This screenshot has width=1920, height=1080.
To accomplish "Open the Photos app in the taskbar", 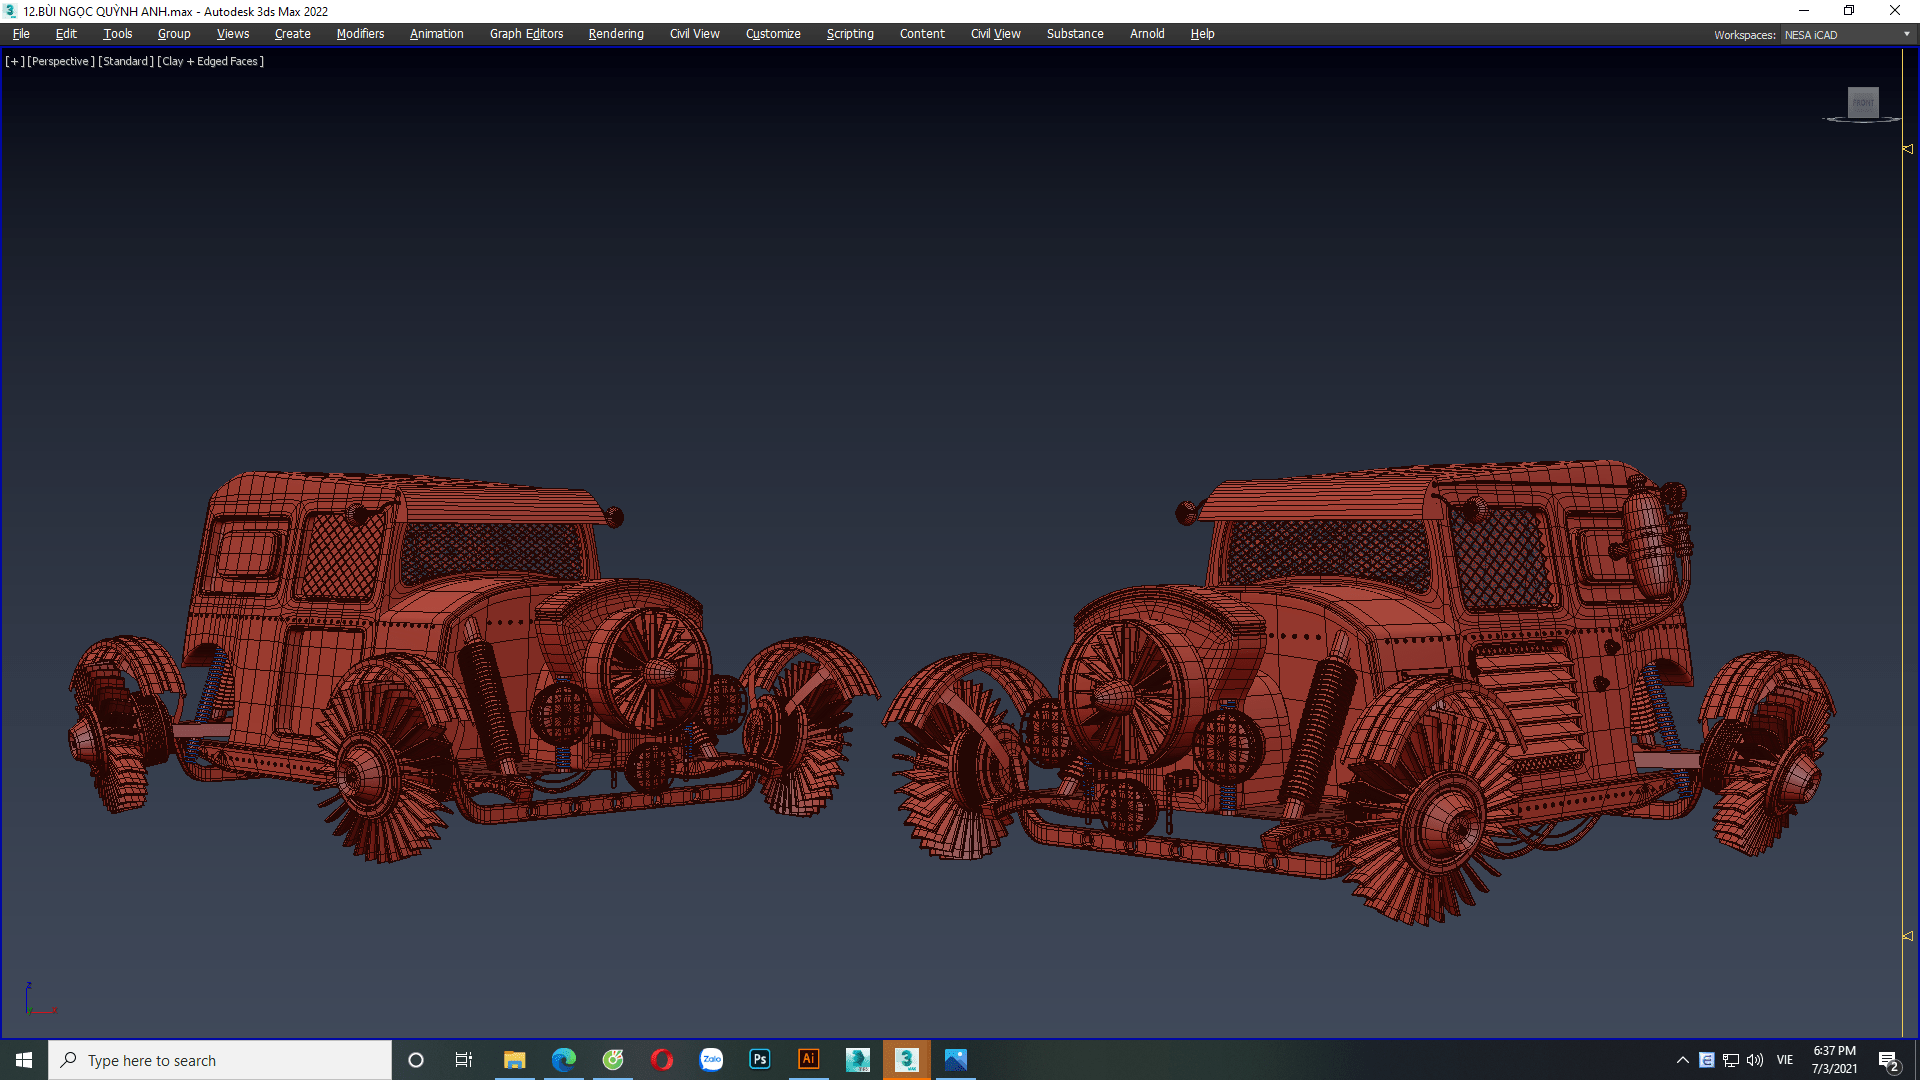I will (956, 1060).
